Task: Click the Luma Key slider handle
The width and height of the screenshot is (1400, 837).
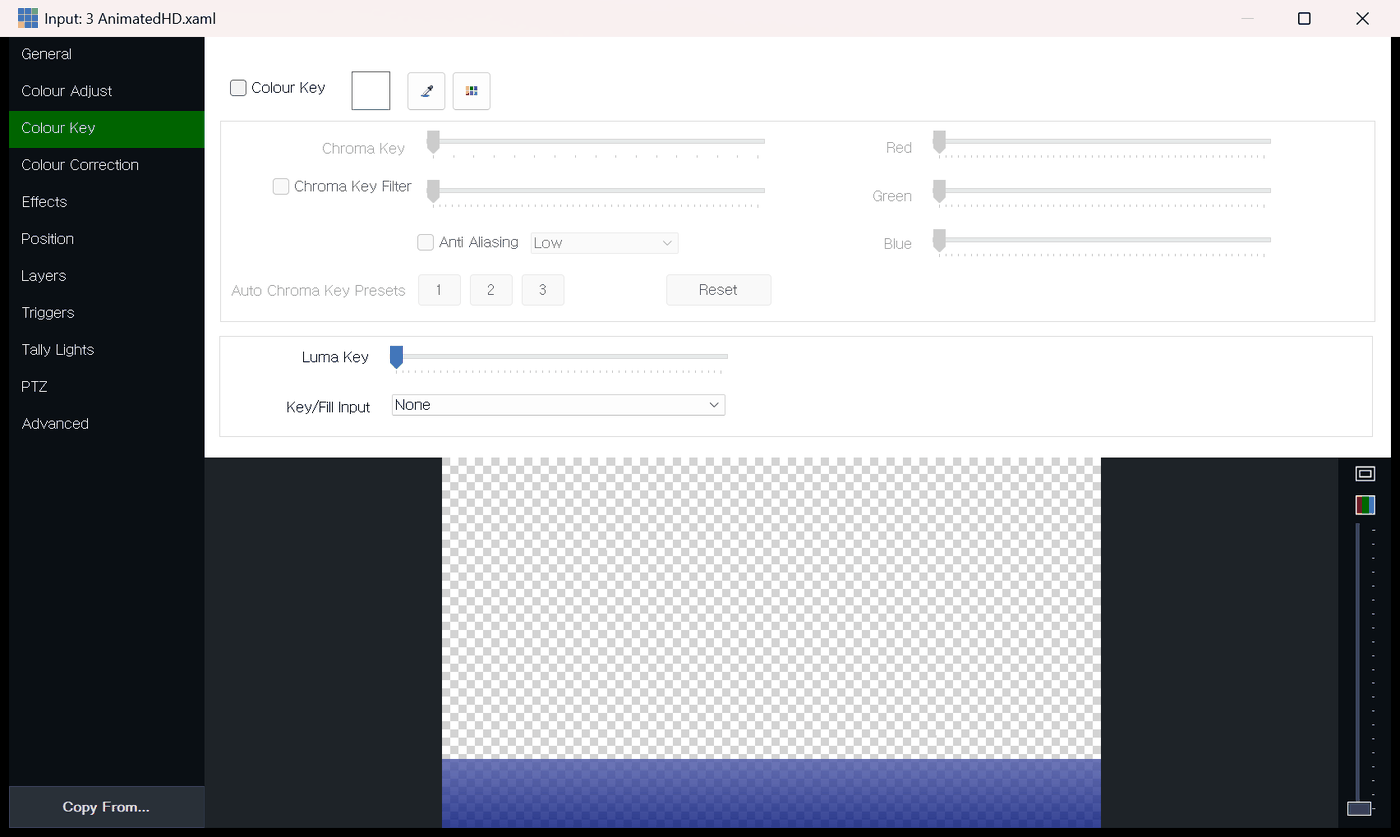Action: (x=396, y=357)
